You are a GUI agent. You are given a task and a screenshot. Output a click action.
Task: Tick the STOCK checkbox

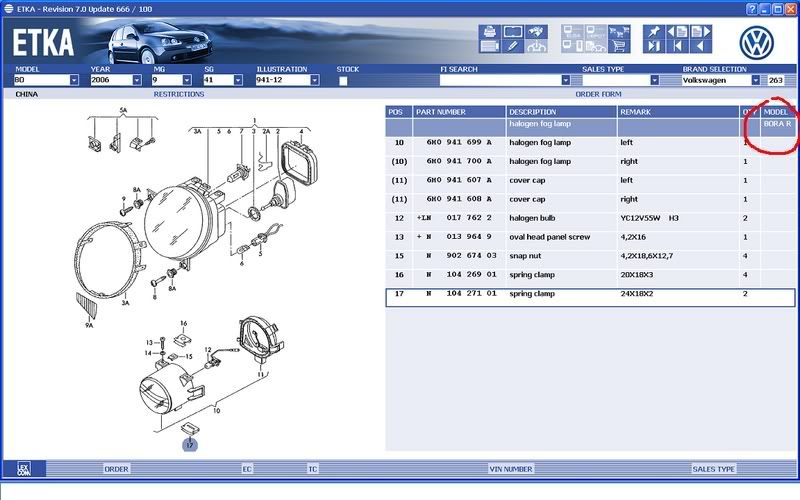click(343, 80)
